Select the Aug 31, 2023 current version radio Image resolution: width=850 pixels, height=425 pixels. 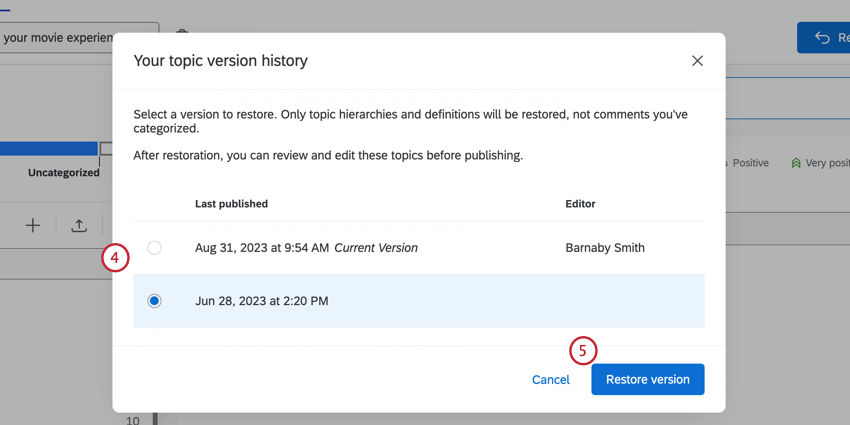(x=154, y=248)
